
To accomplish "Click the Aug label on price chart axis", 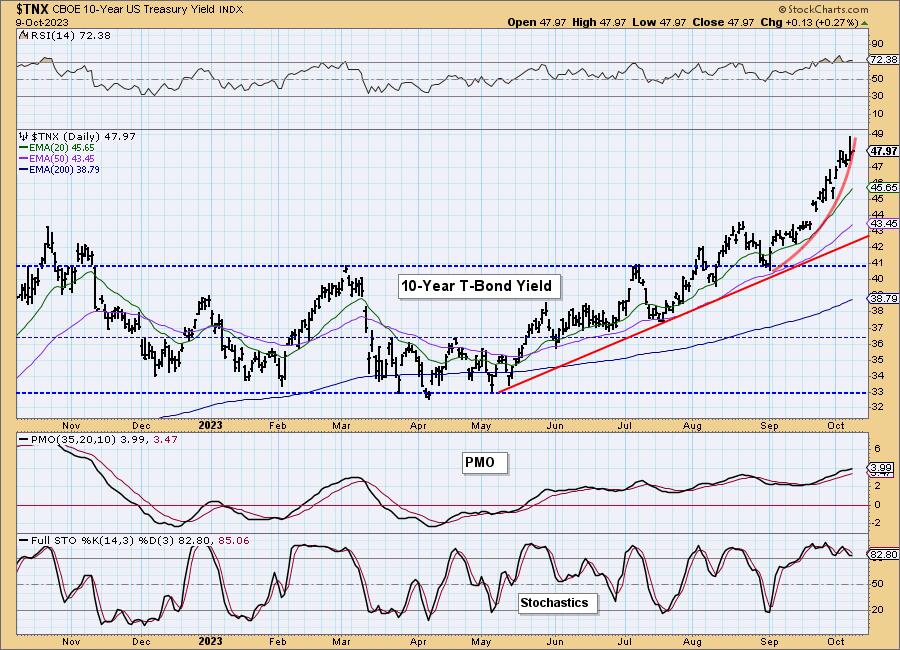I will click(693, 426).
